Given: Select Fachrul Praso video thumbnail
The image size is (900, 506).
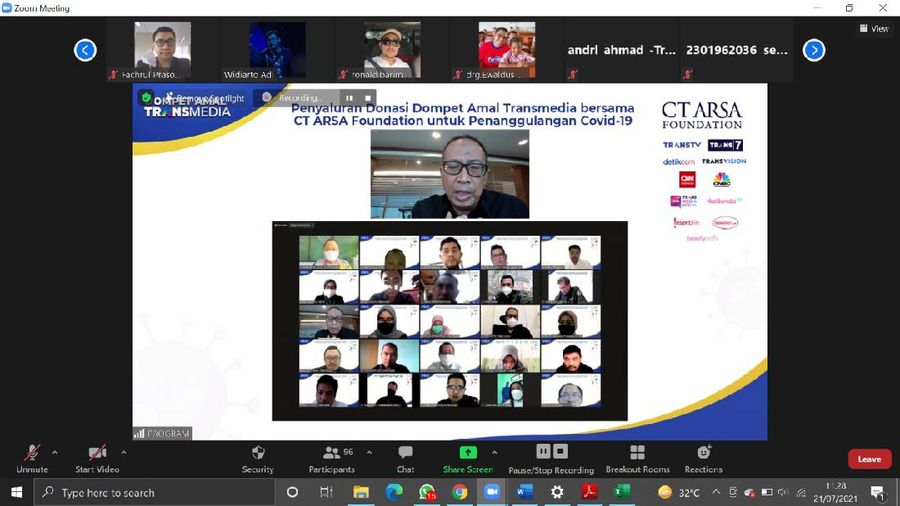Looking at the screenshot, I should click(162, 50).
